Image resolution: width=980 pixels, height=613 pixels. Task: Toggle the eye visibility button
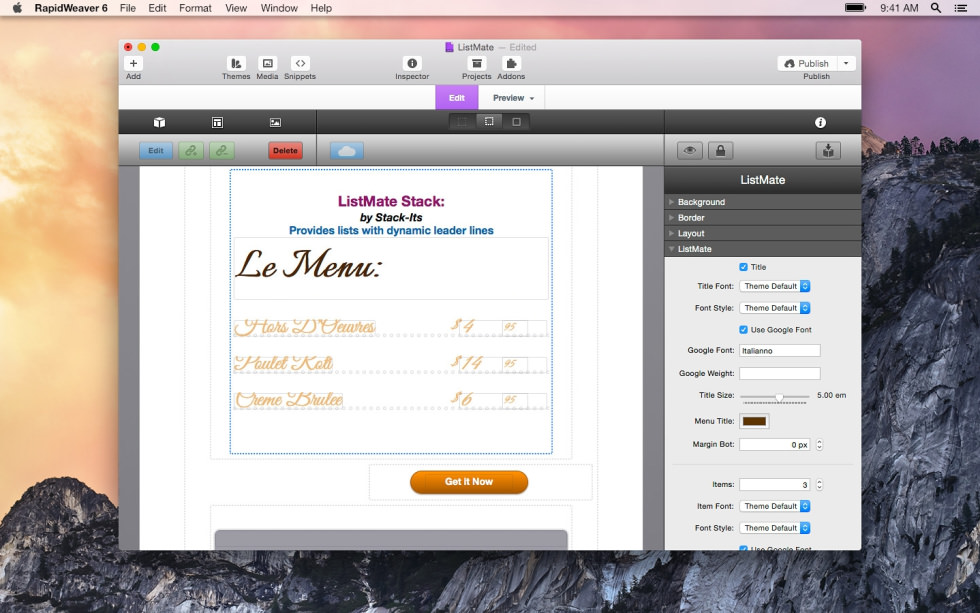pos(690,151)
